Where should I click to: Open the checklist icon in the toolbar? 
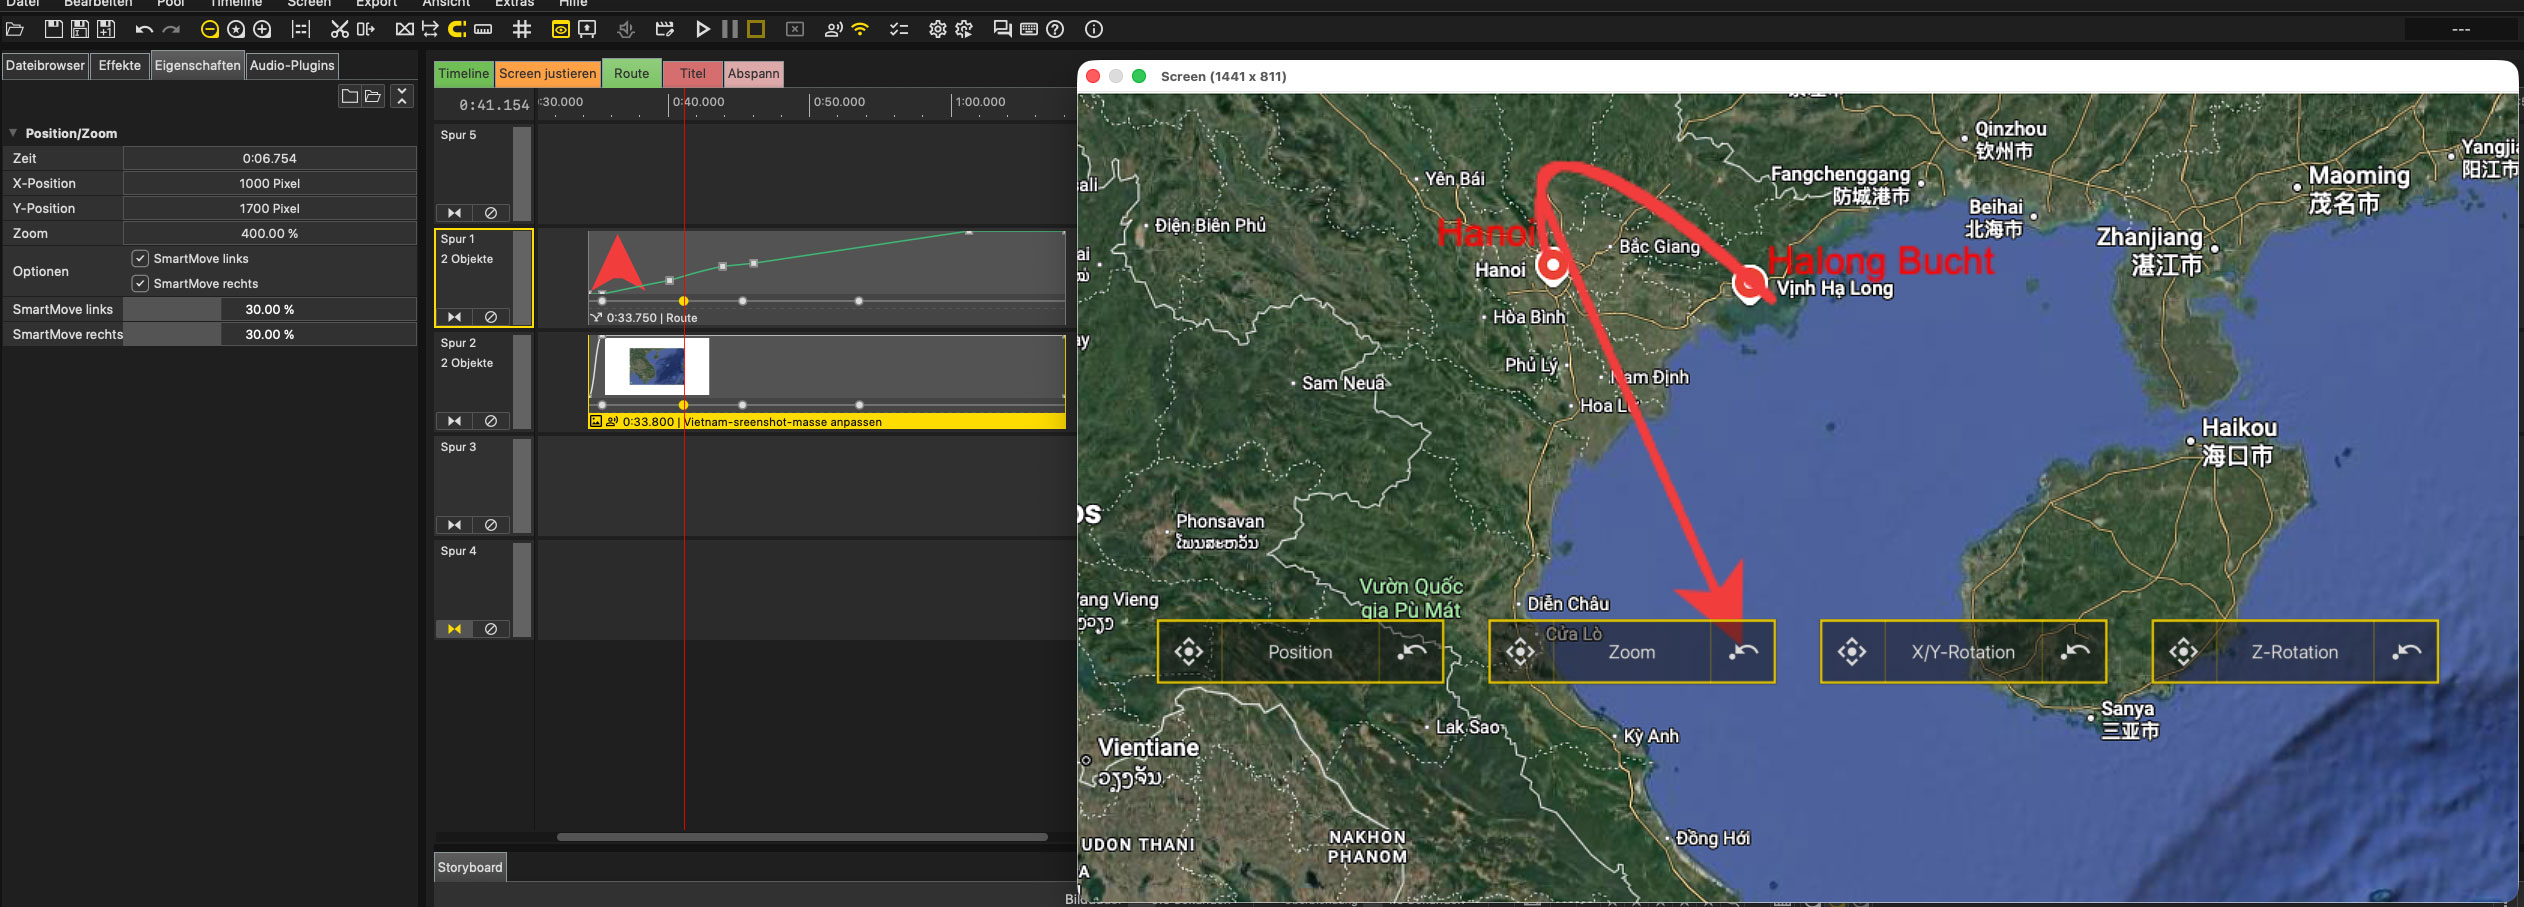[x=899, y=29]
